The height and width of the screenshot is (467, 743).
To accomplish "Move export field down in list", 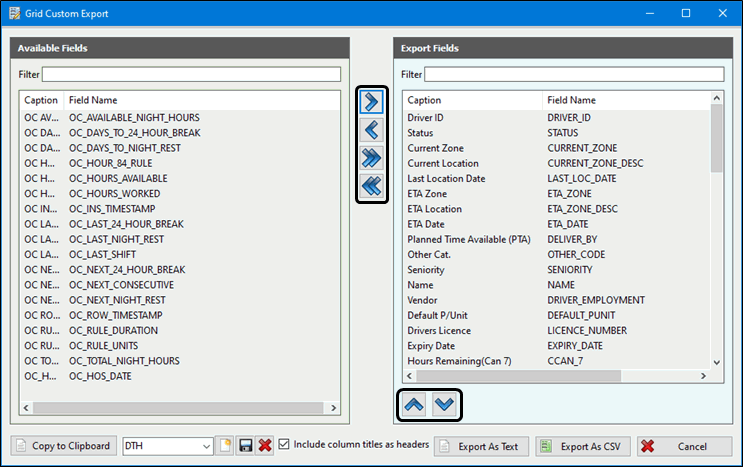I will point(445,404).
